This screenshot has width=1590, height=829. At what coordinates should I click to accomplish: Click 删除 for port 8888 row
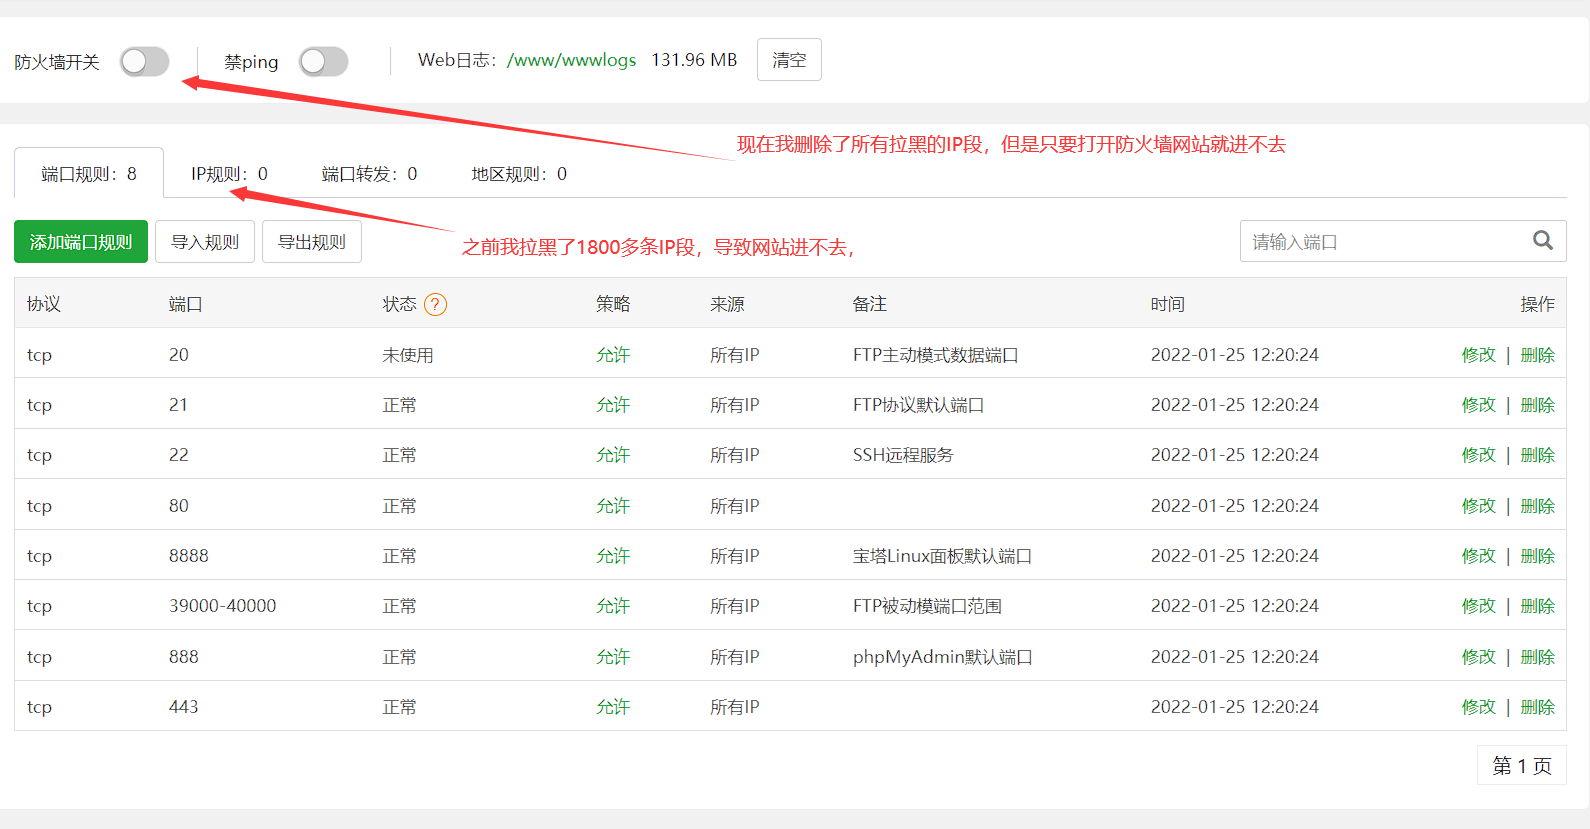pyautogui.click(x=1538, y=556)
